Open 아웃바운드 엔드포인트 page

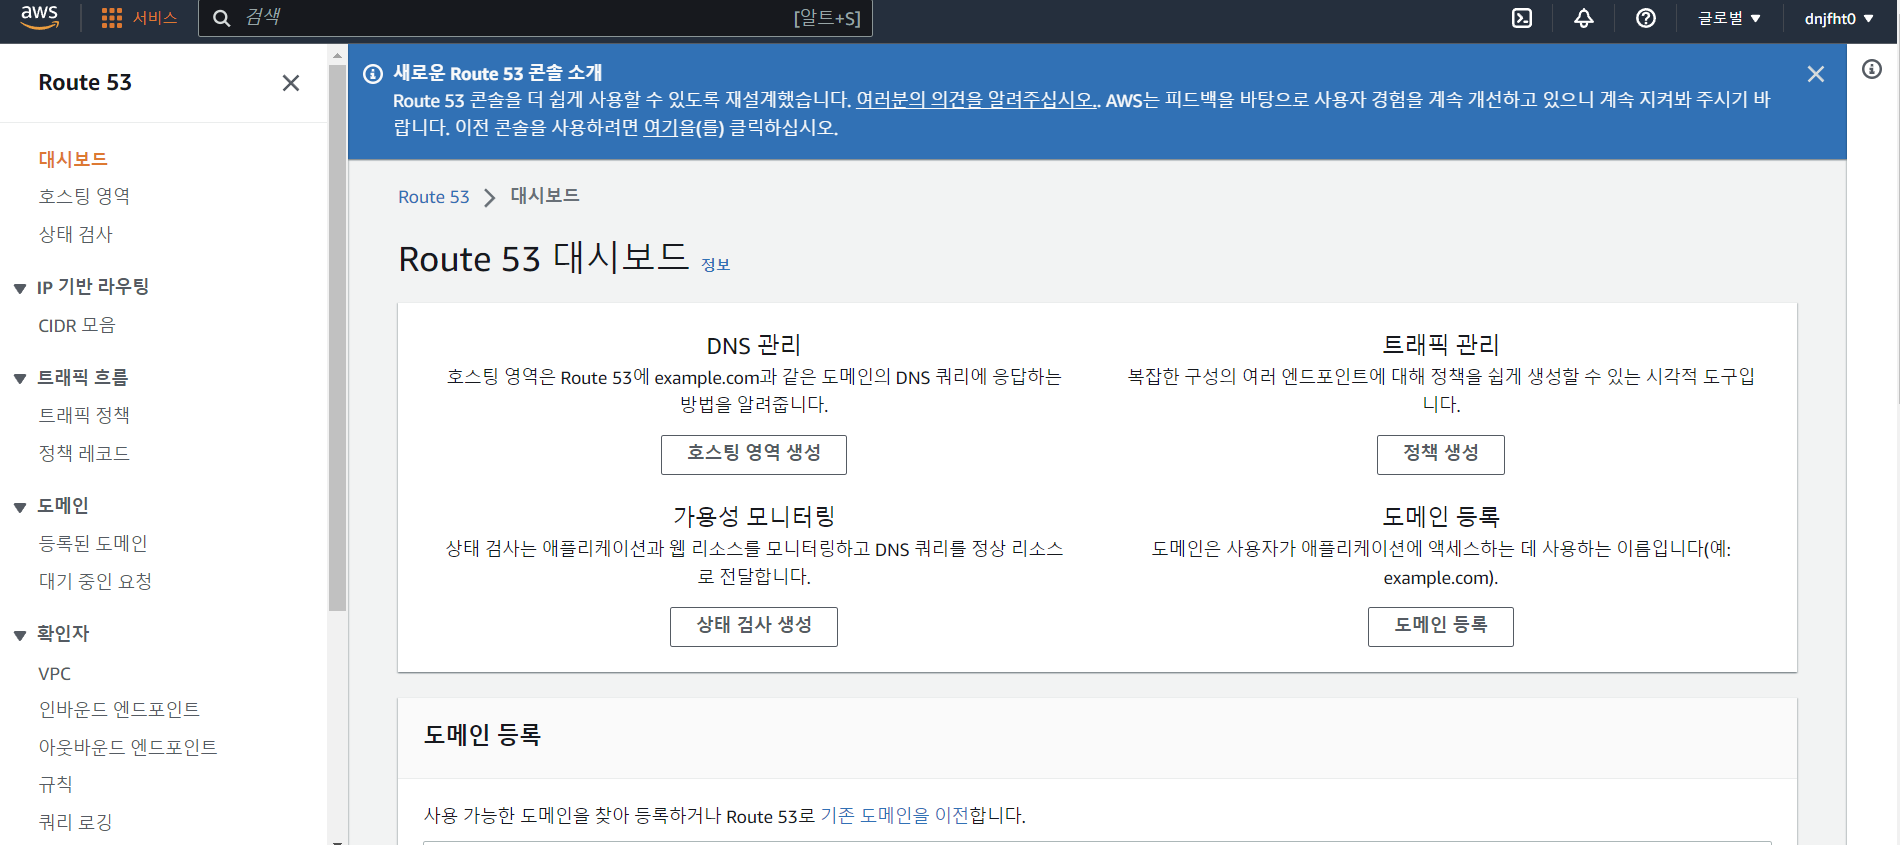[x=128, y=747]
